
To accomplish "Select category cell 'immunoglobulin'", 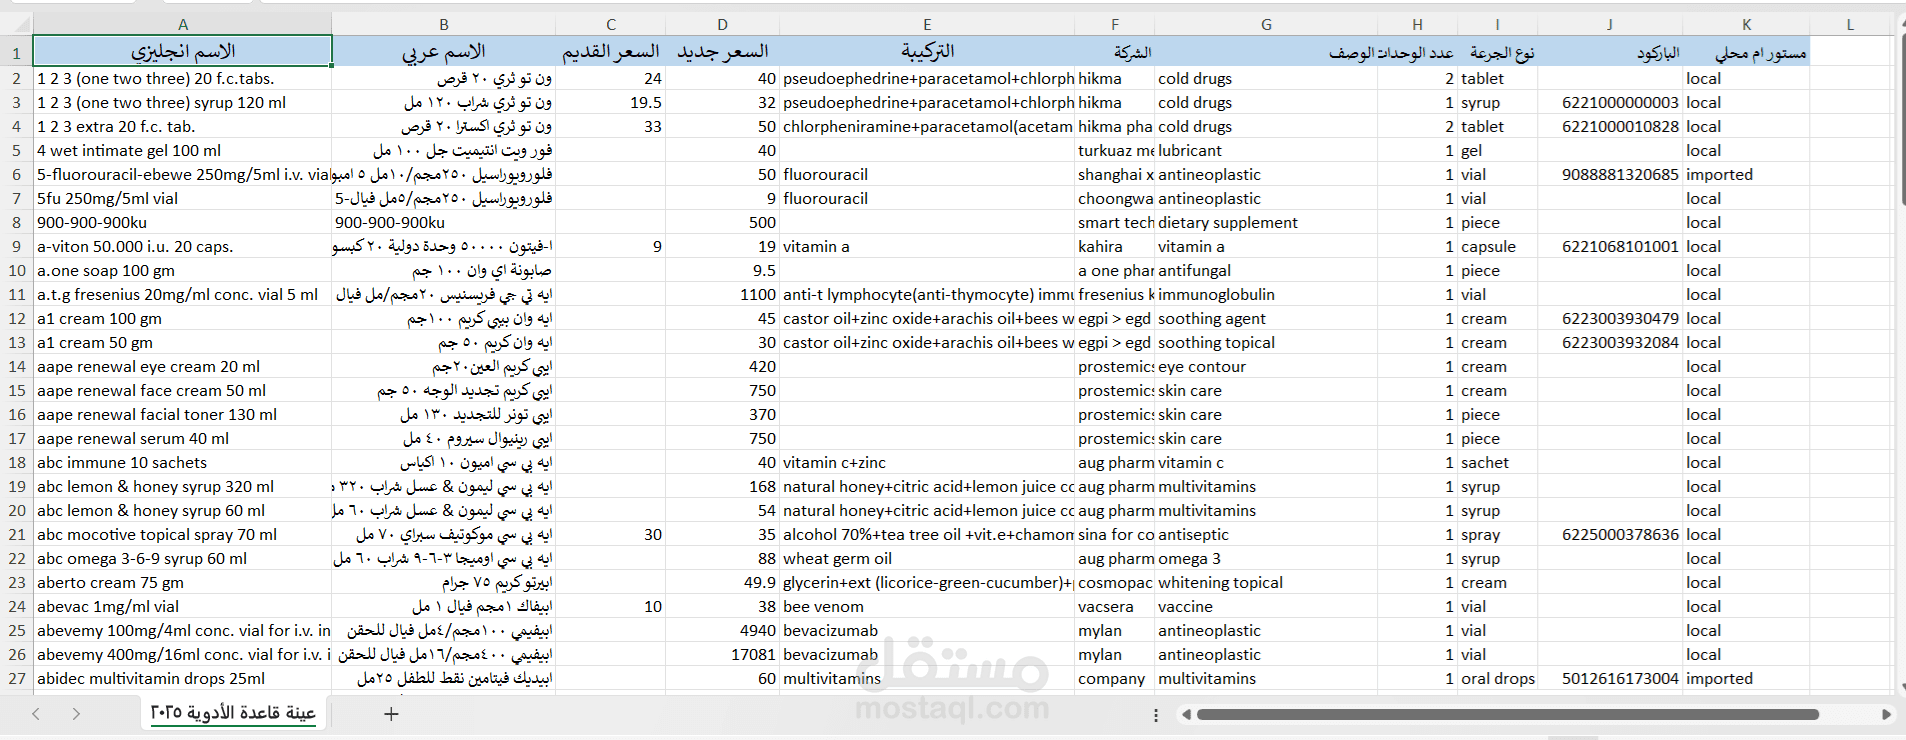I will pyautogui.click(x=1266, y=294).
